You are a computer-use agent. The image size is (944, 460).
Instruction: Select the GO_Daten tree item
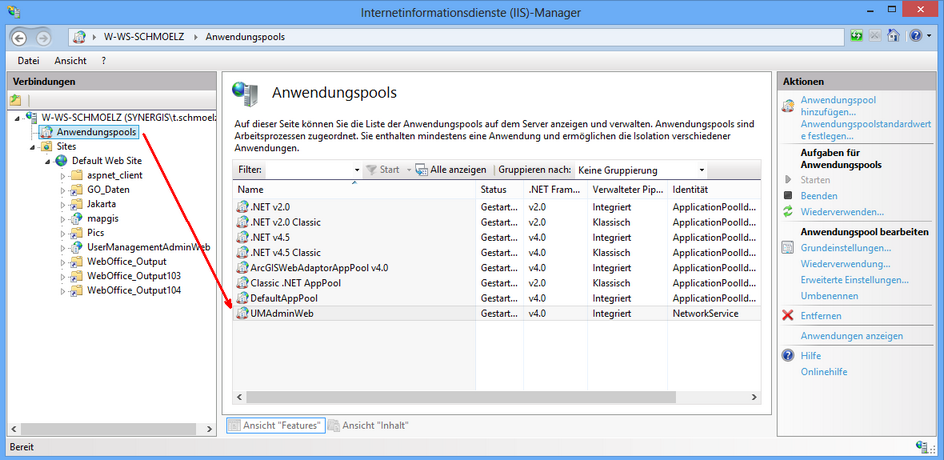coord(108,190)
